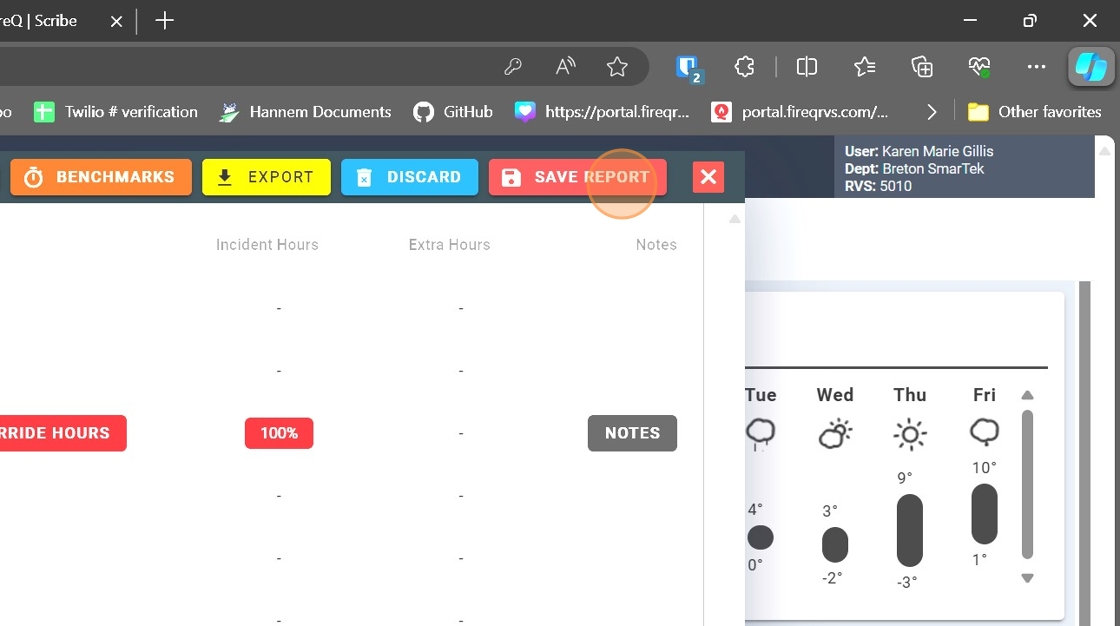Image resolution: width=1120 pixels, height=626 pixels.
Task: Export the report with the yellow button
Action: coord(266,177)
